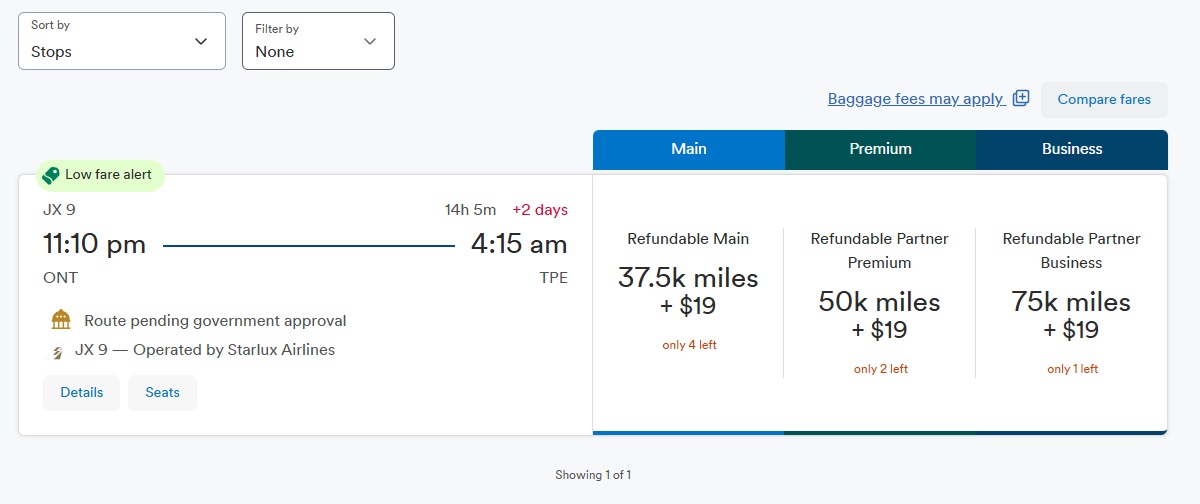Click the Low fare alert tag icon
This screenshot has width=1200, height=504.
51,175
